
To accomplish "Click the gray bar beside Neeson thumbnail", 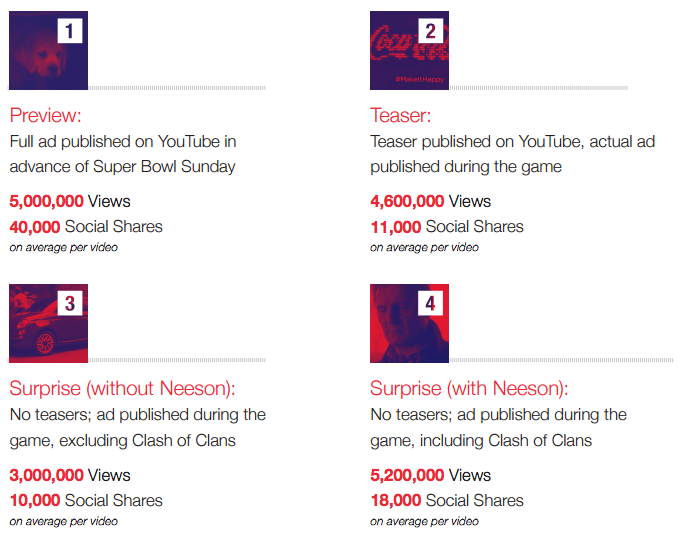I will (x=561, y=360).
